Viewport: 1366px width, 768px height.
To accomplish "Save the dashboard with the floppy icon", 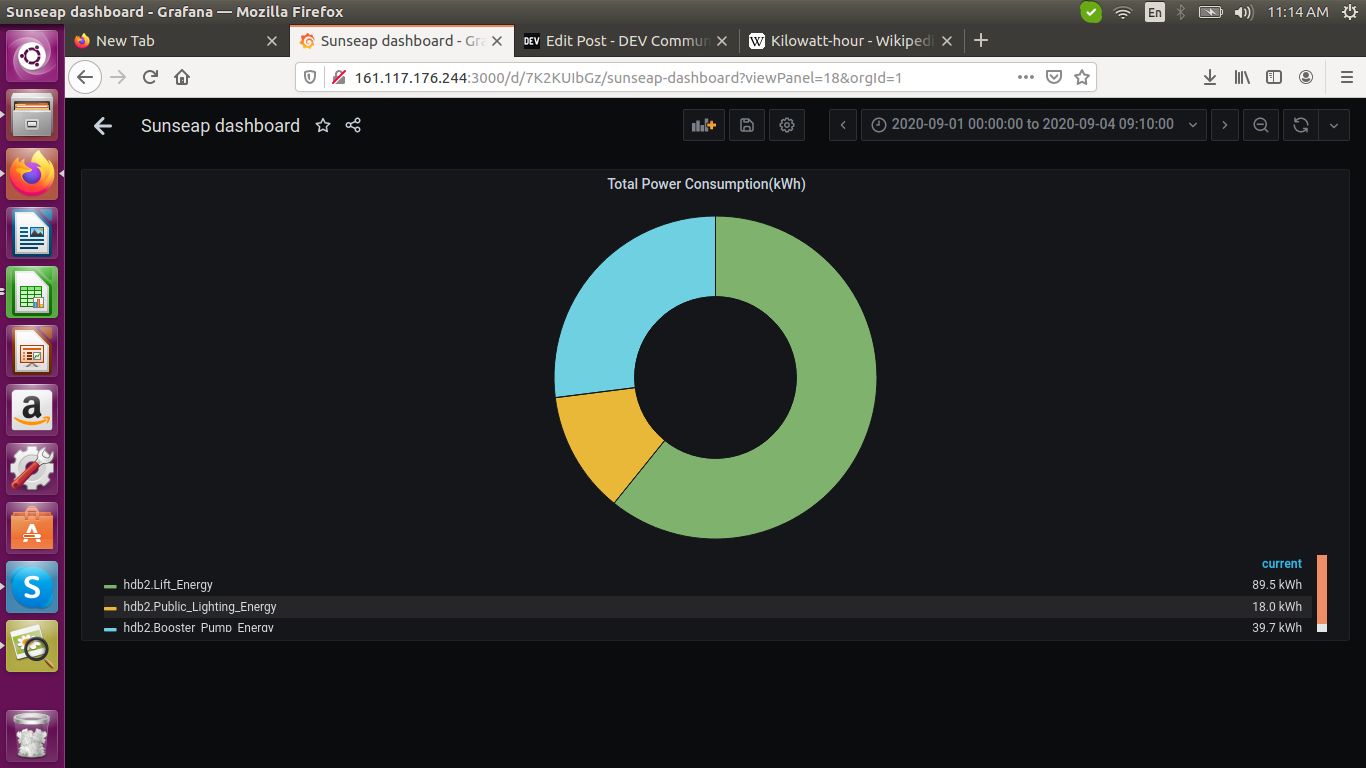I will coord(746,125).
